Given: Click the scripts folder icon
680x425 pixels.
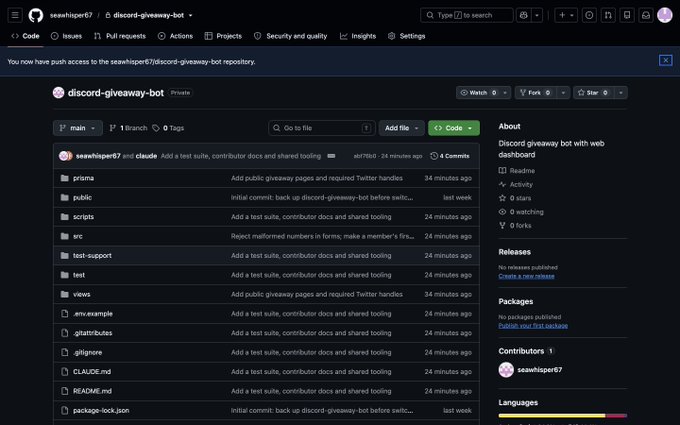Looking at the screenshot, I should tap(65, 216).
